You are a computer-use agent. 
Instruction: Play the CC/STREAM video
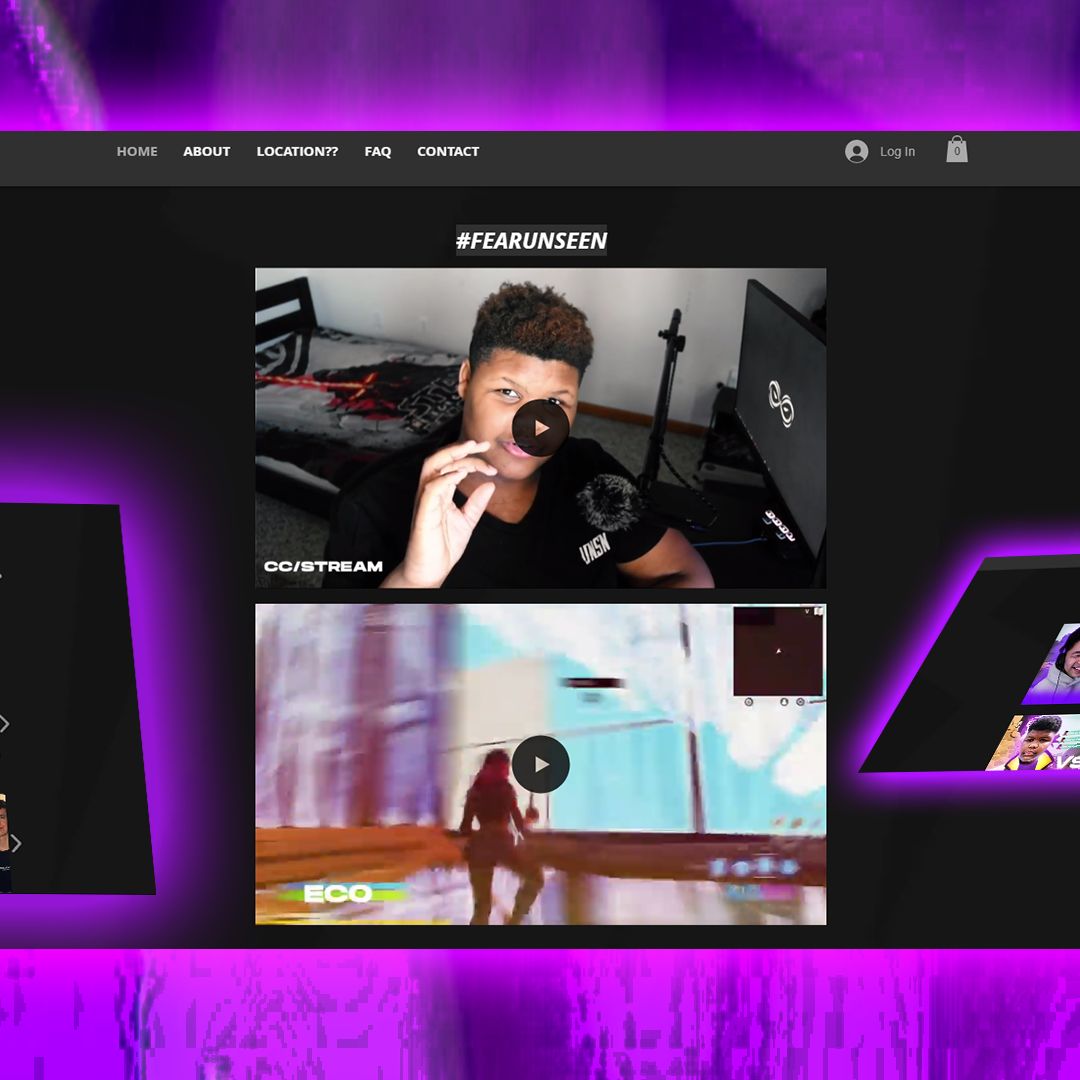click(540, 428)
